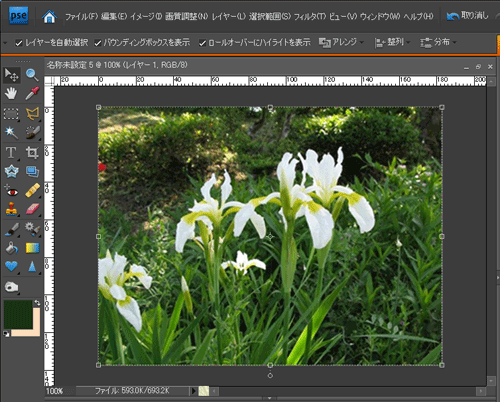Select the Brush tool

11,229
